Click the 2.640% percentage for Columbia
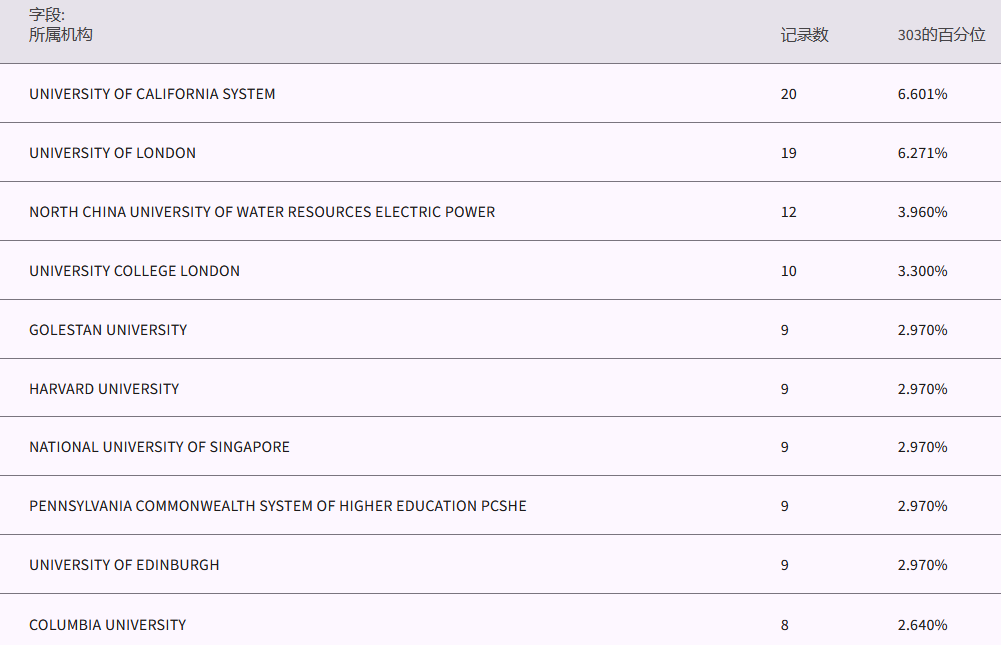 [922, 625]
